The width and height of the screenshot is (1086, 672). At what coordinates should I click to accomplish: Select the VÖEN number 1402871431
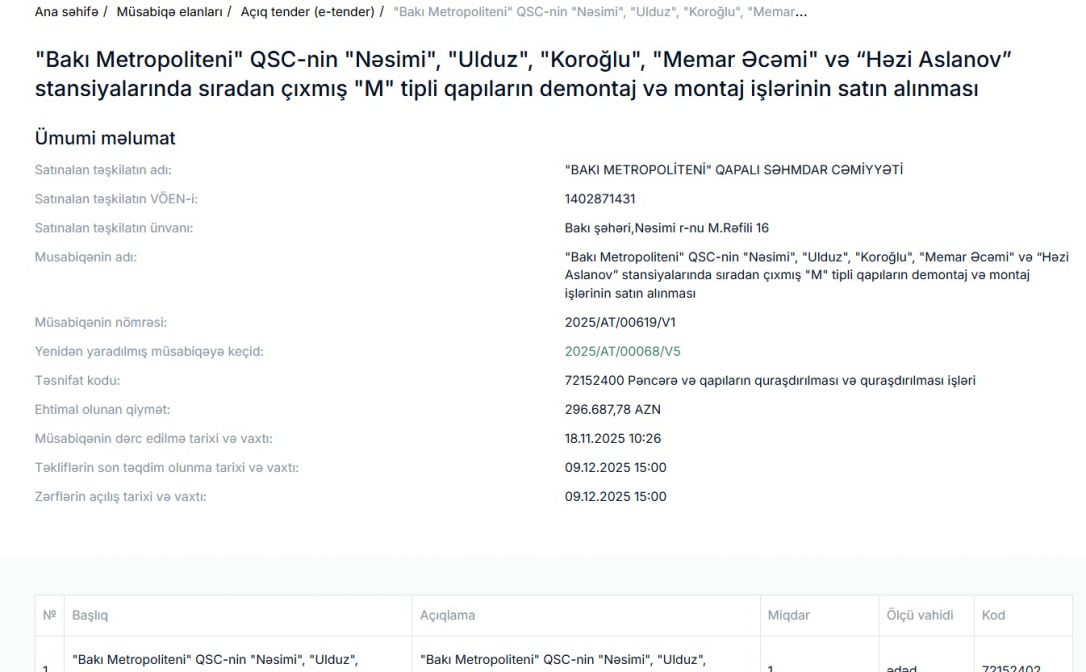[600, 199]
